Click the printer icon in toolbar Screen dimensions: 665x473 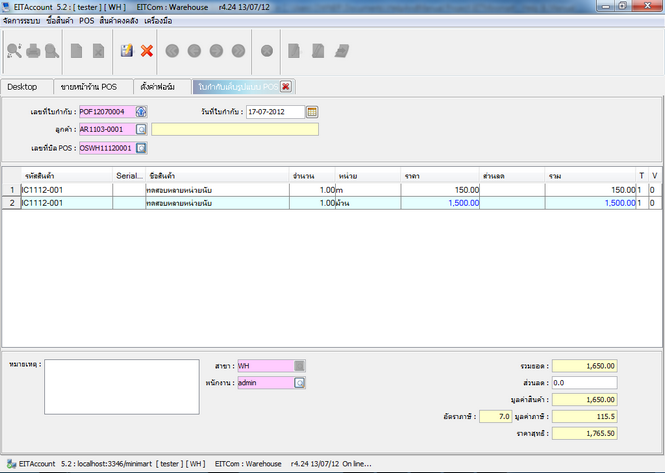click(35, 50)
